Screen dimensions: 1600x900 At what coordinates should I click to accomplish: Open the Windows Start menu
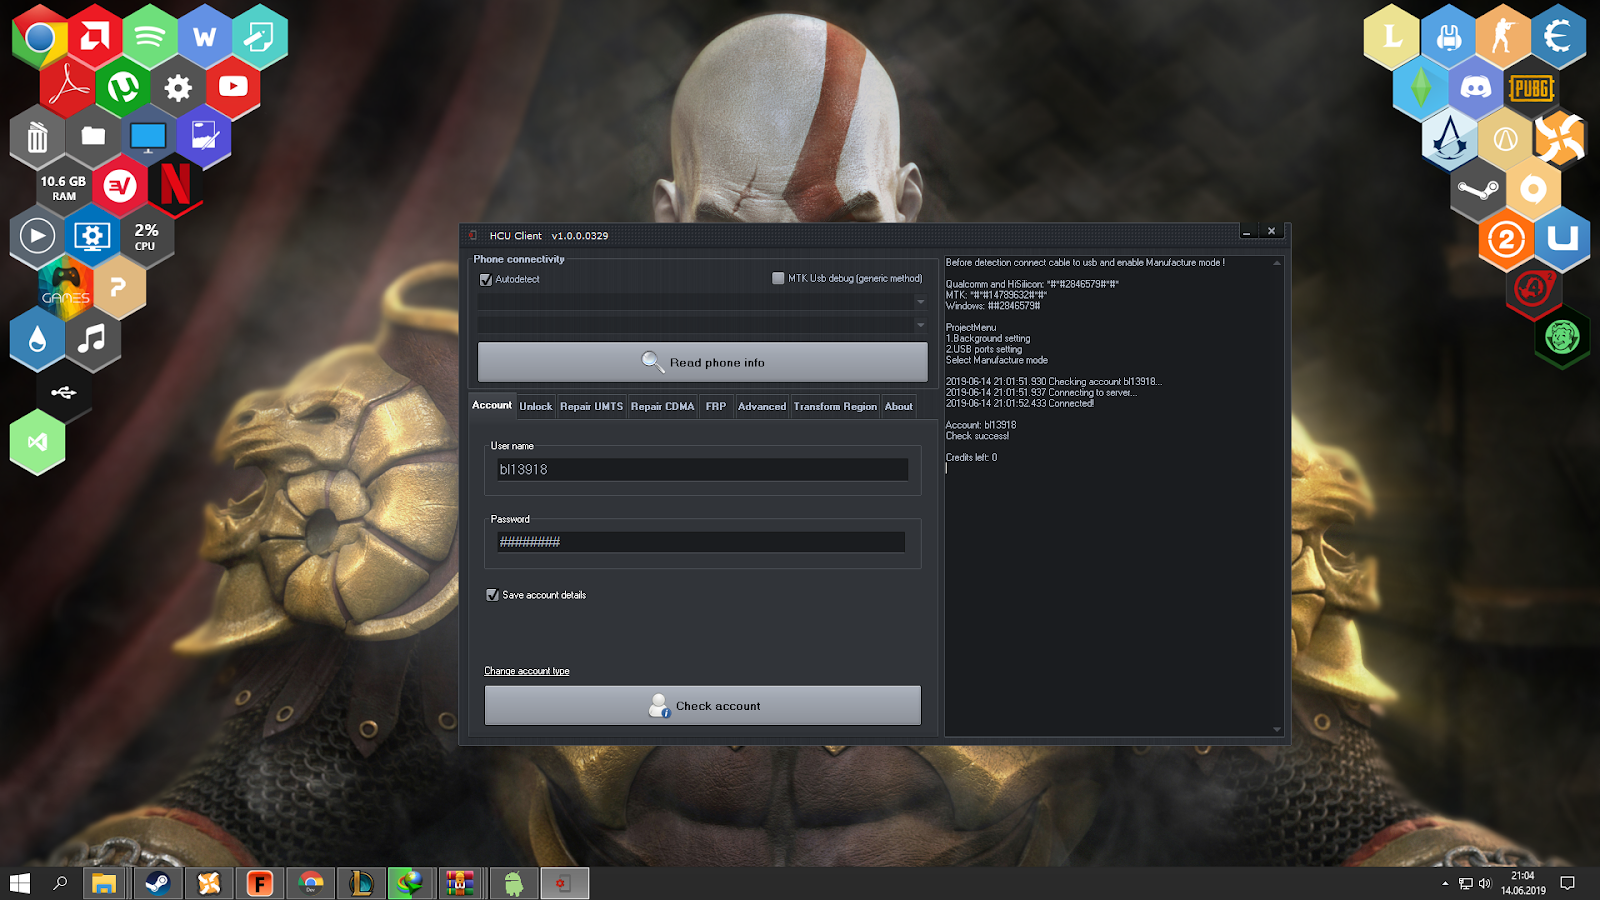click(x=19, y=883)
